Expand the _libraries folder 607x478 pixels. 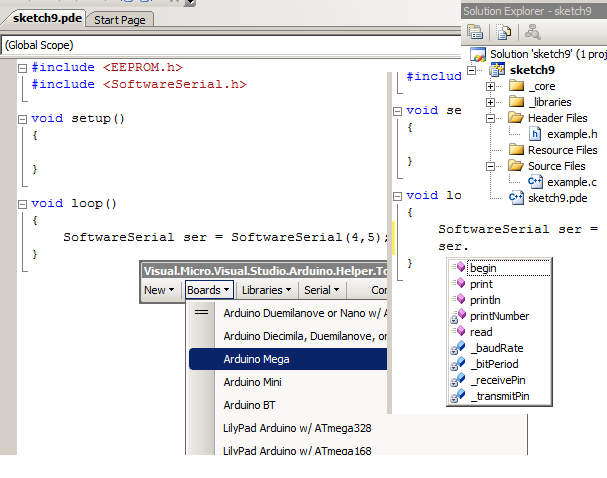tap(490, 102)
